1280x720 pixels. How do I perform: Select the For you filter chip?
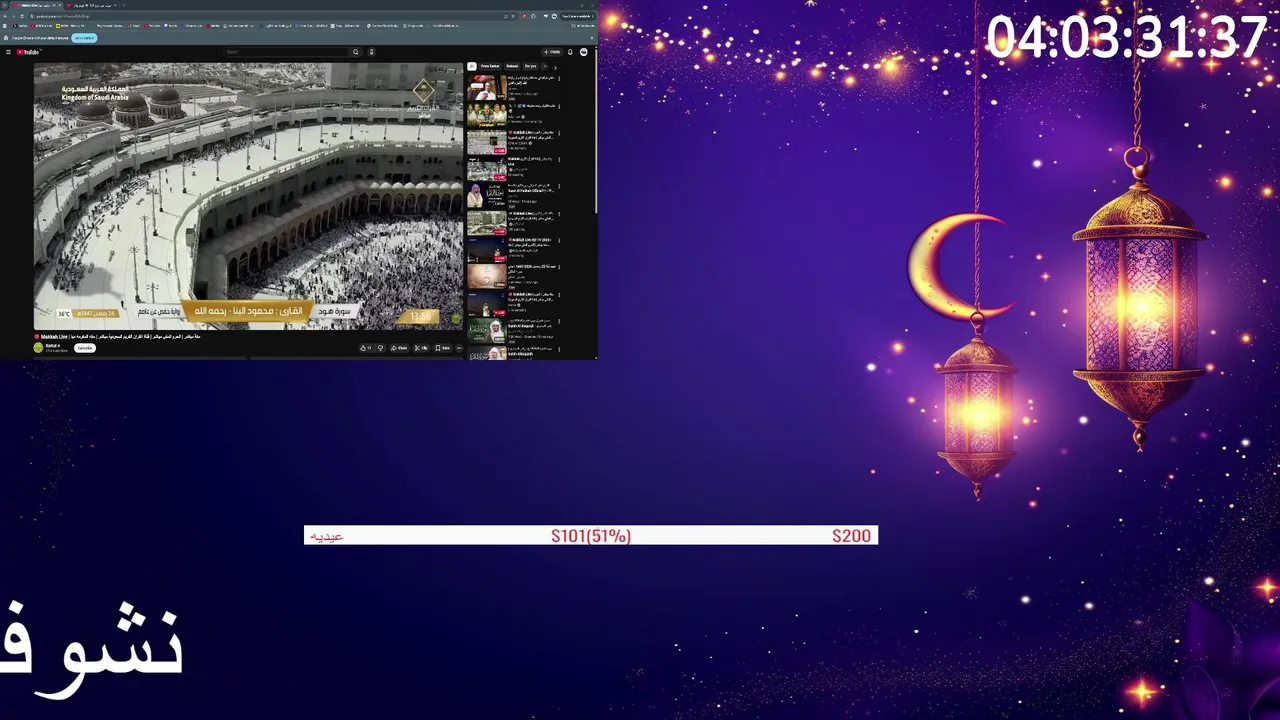[530, 66]
